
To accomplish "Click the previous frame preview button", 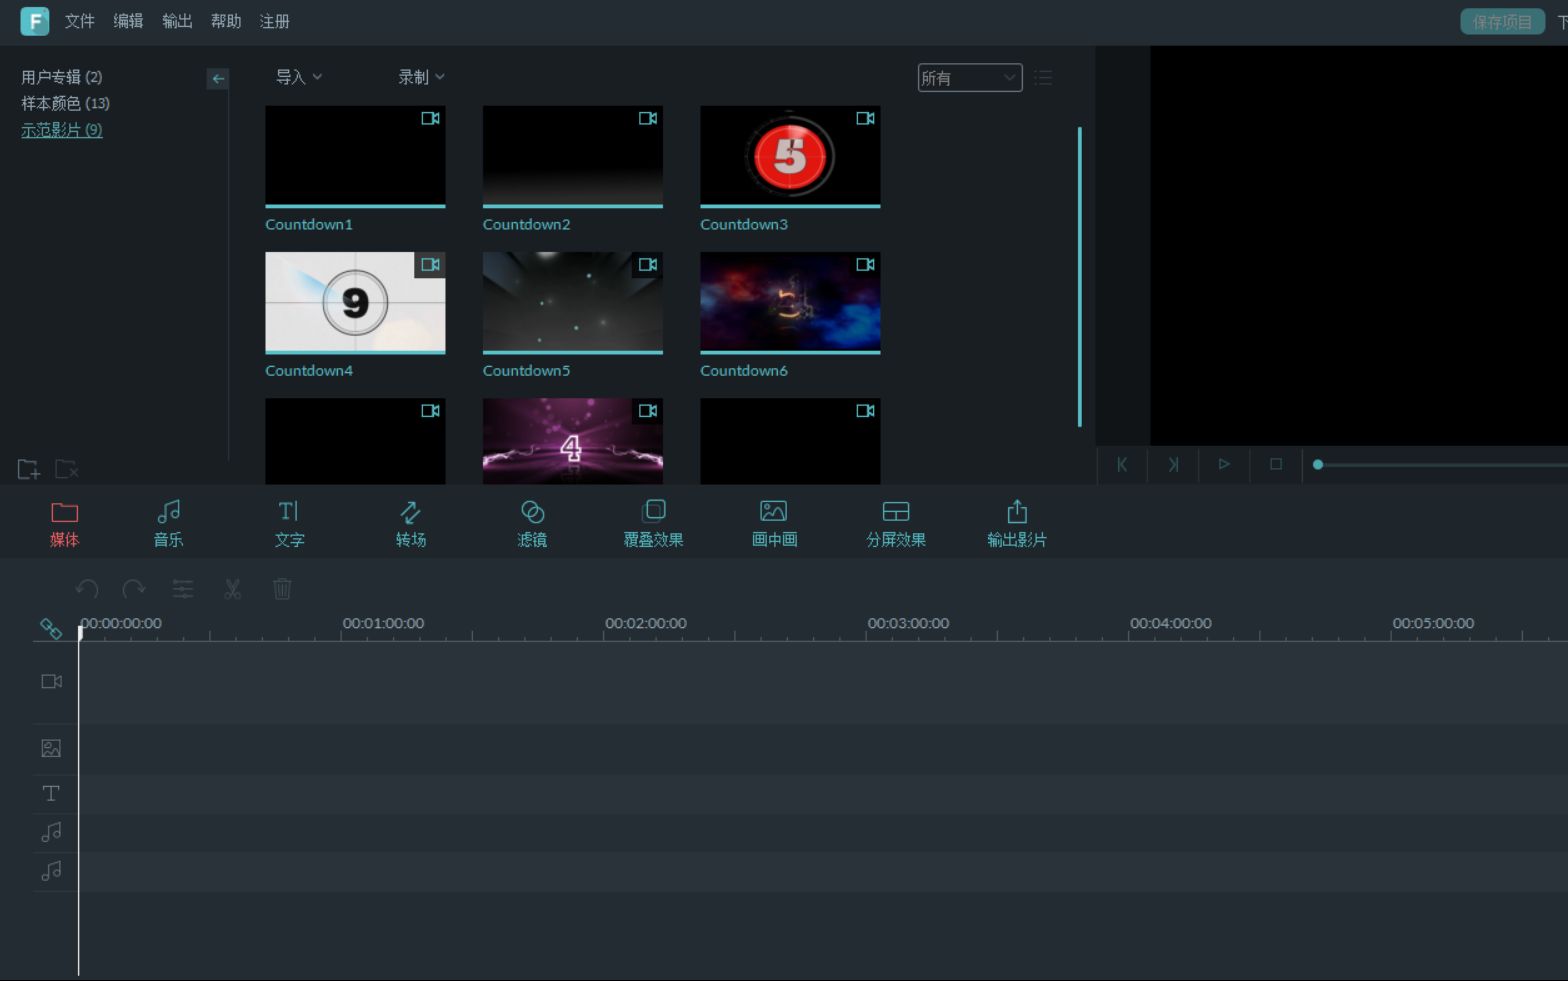I will pyautogui.click(x=1122, y=464).
